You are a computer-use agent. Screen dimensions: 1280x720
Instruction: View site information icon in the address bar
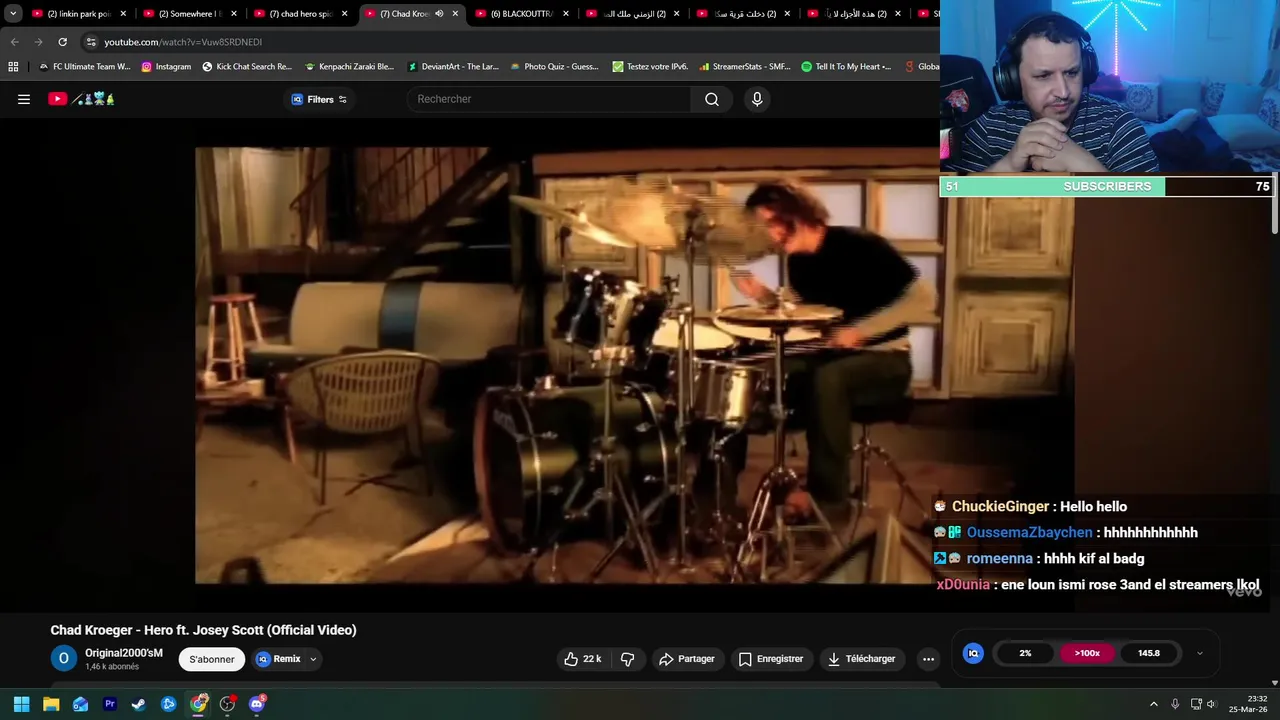pyautogui.click(x=91, y=42)
